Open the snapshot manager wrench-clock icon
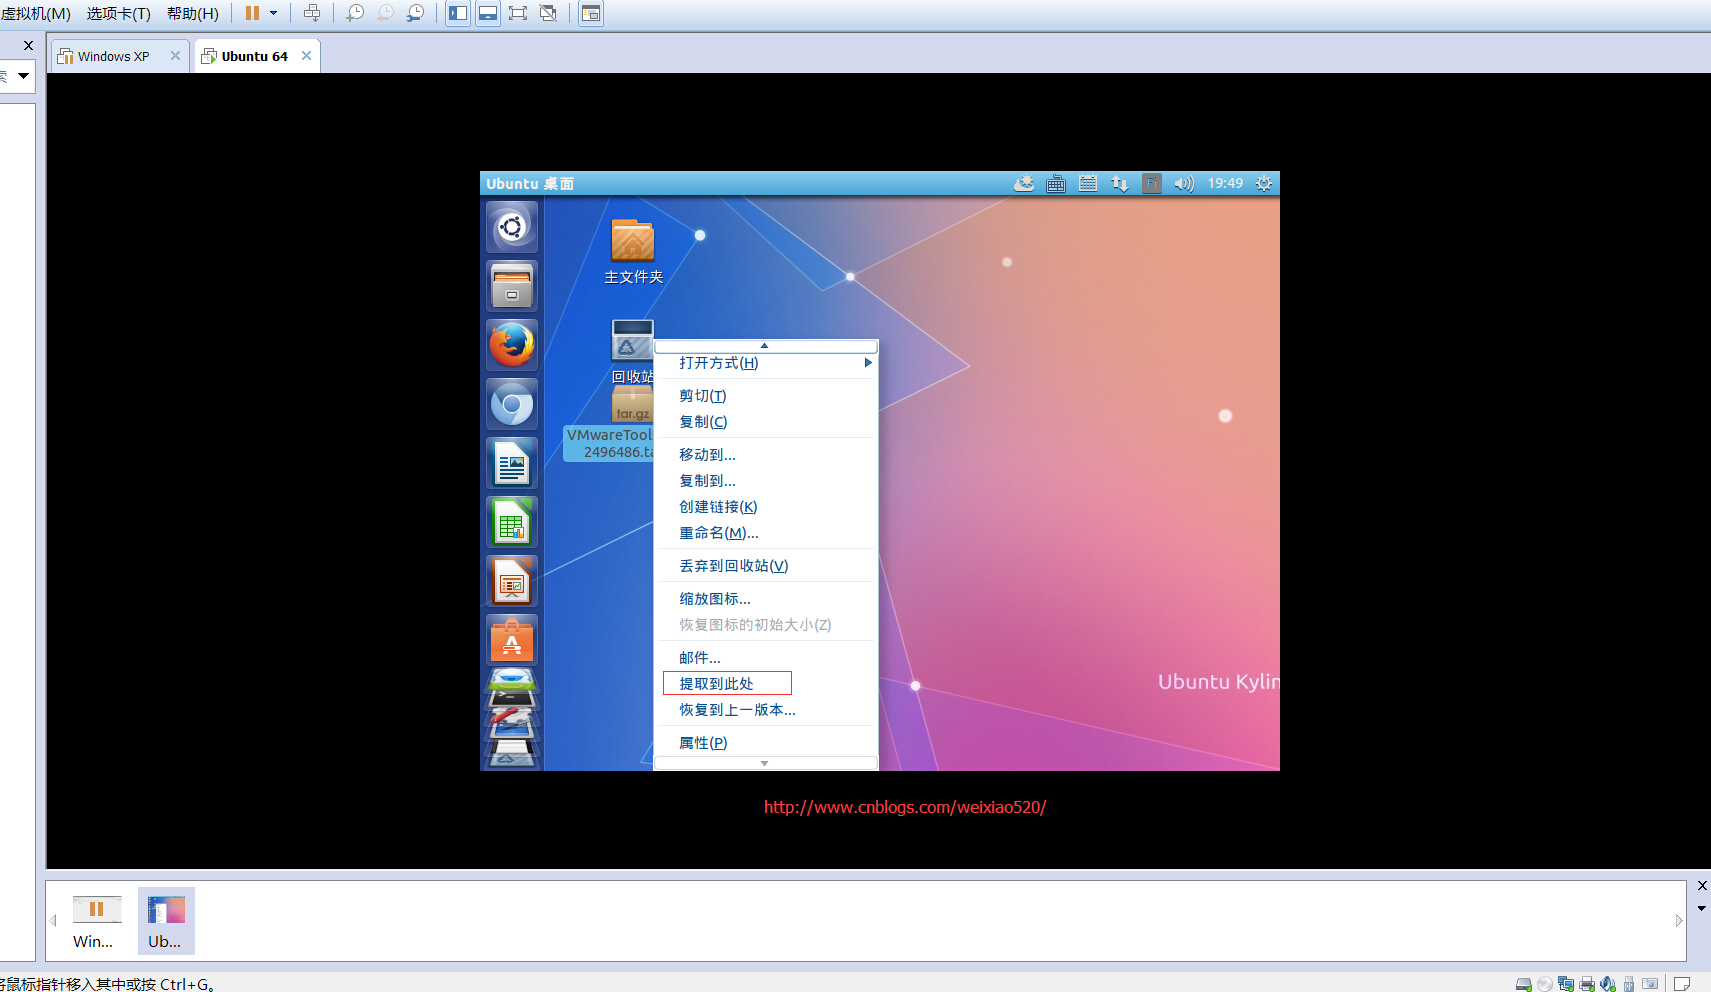The image size is (1711, 992). [415, 13]
